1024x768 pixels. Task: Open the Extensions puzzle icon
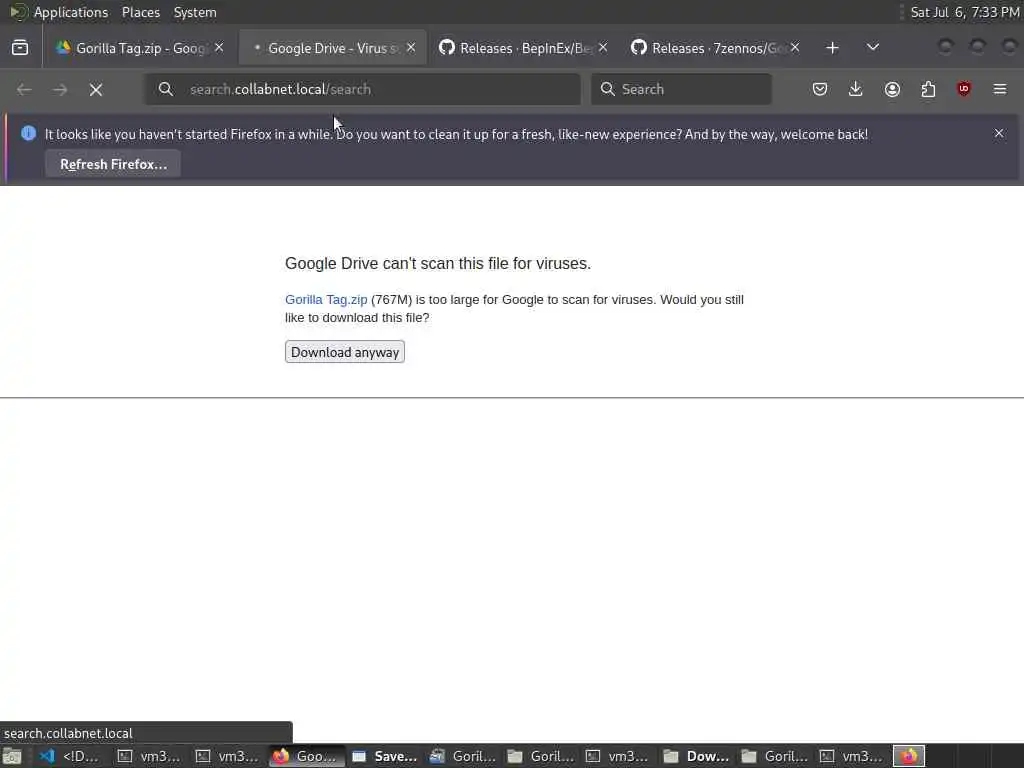coord(928,89)
